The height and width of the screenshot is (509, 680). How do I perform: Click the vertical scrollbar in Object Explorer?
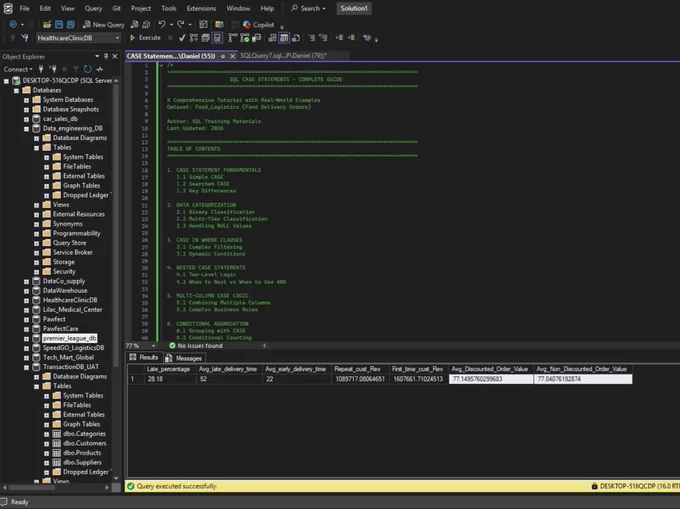point(116,225)
